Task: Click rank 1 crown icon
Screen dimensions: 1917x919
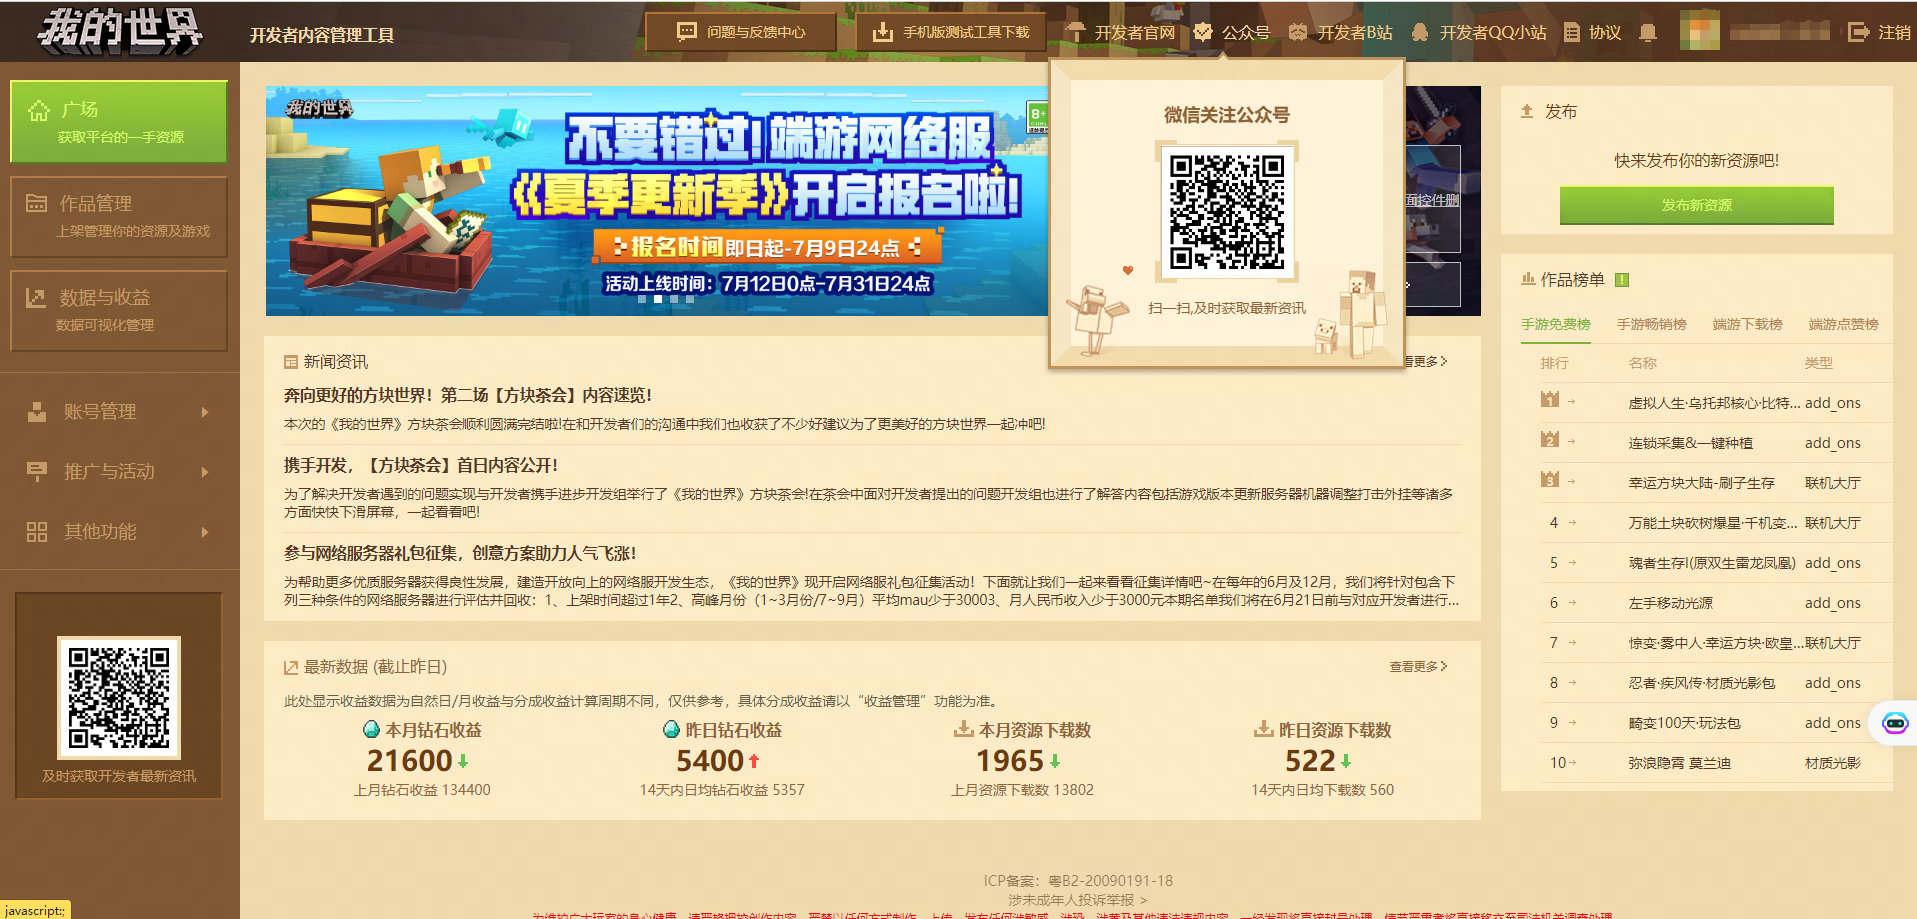Action: (x=1550, y=400)
